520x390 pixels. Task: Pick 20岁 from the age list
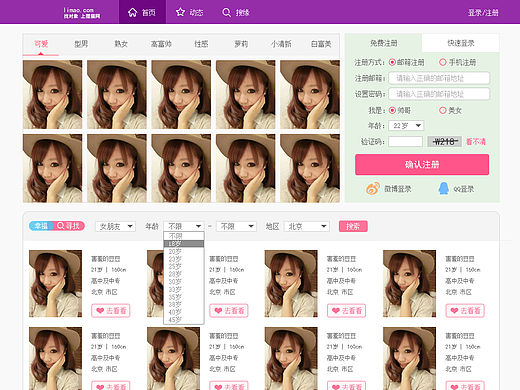point(184,251)
